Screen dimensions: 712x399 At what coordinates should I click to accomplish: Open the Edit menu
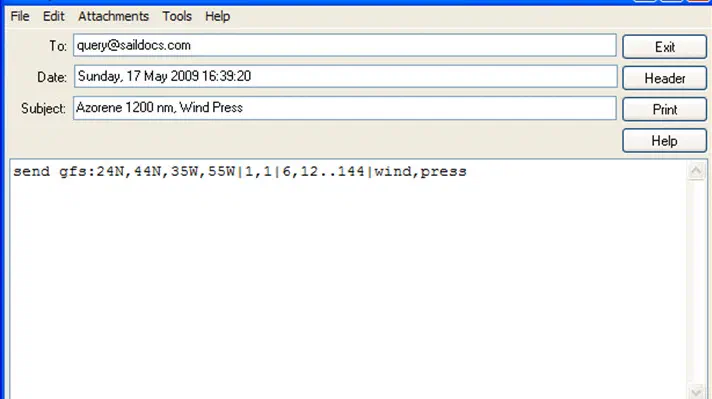coord(54,16)
